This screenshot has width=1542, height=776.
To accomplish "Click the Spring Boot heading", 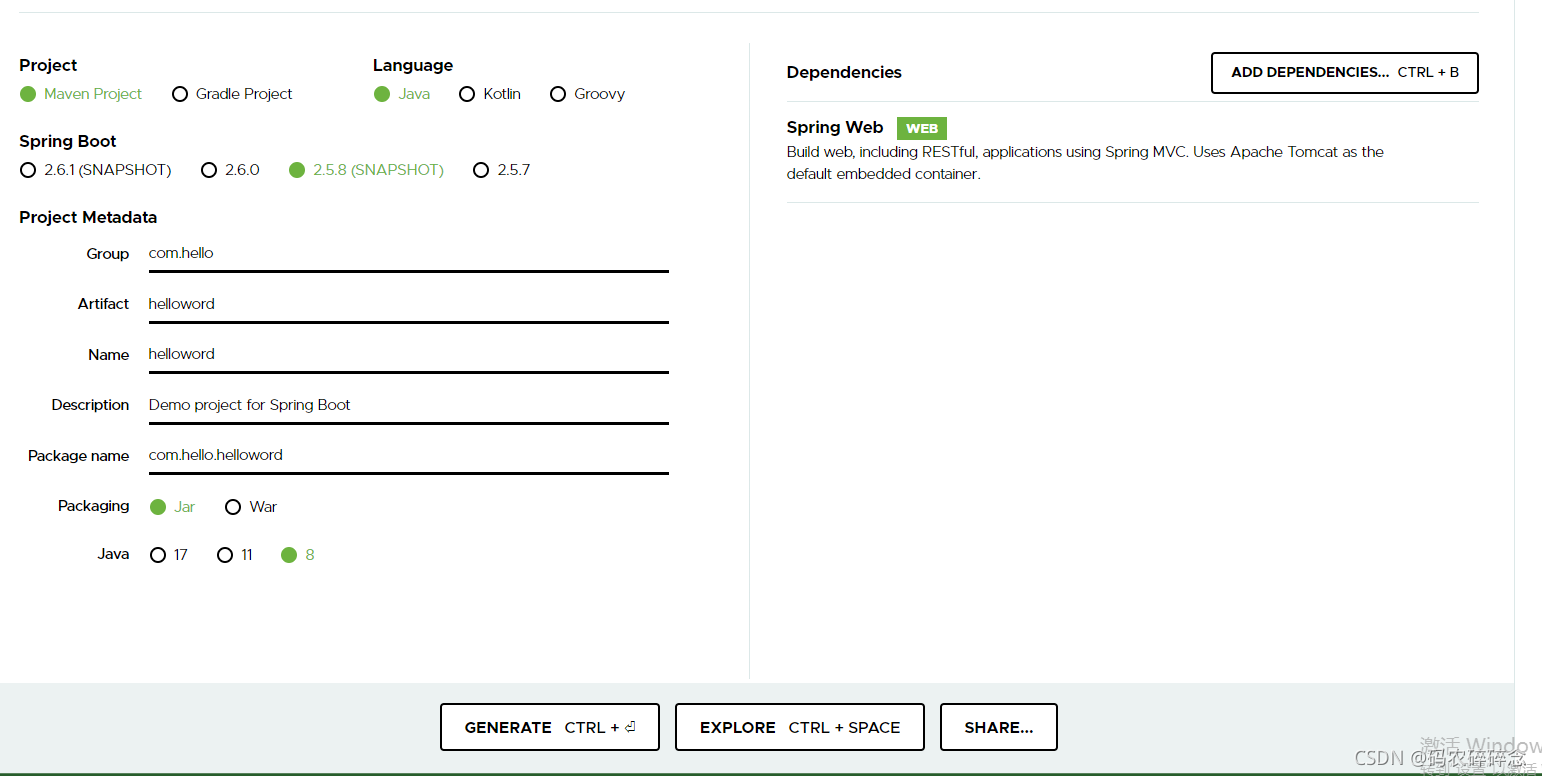I will (68, 141).
